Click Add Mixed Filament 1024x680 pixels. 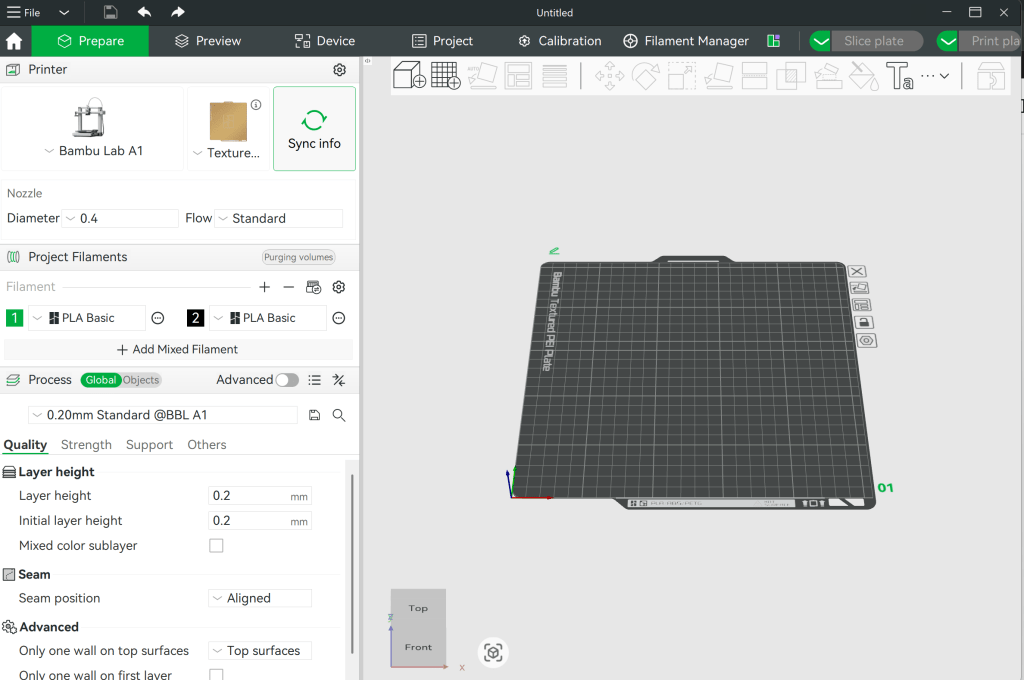pos(178,349)
